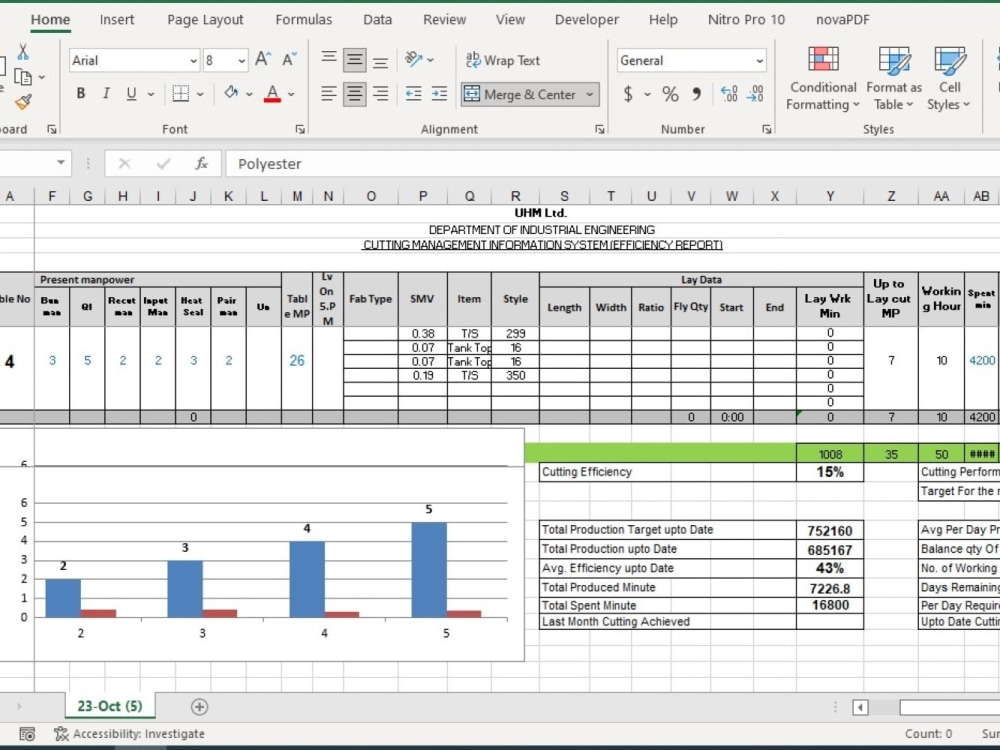This screenshot has height=750, width=1000.
Task: Confirm entry with checkmark icon
Action: pos(163,164)
